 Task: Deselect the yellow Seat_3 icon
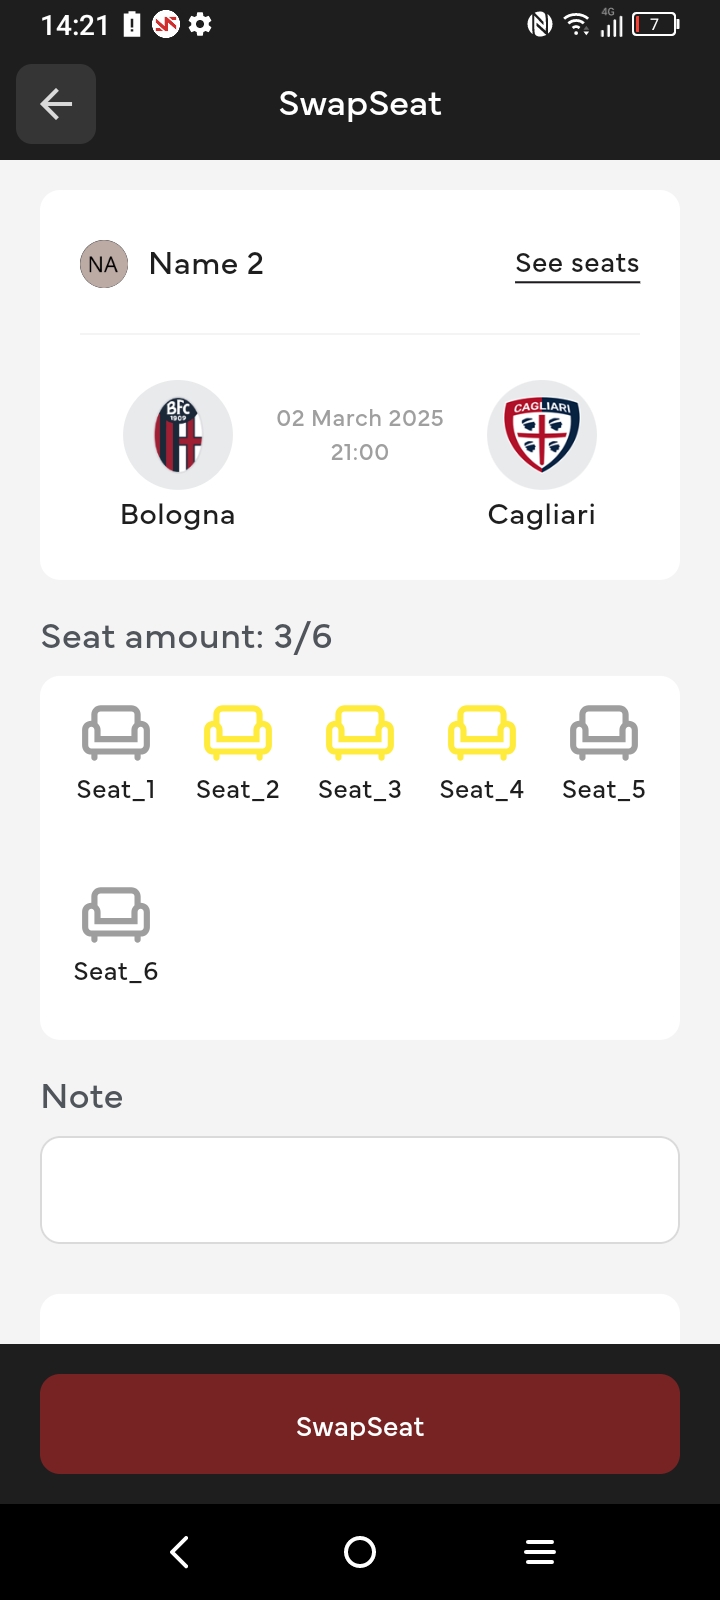pos(360,733)
